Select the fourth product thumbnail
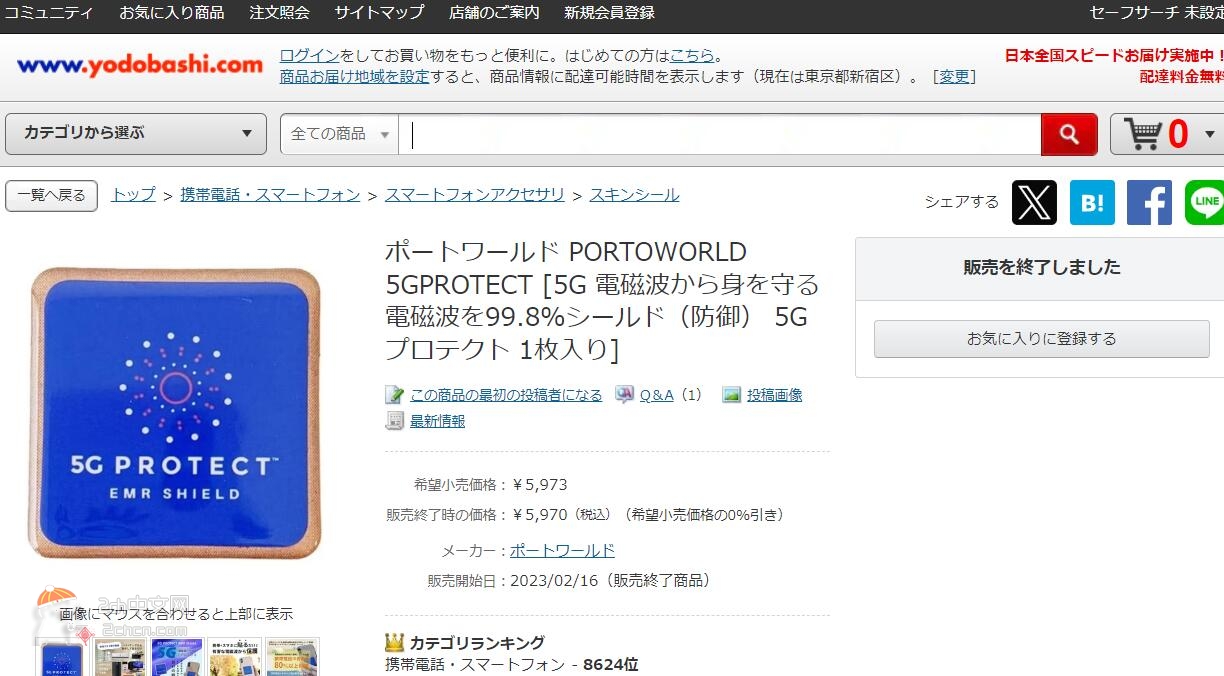 coord(235,657)
